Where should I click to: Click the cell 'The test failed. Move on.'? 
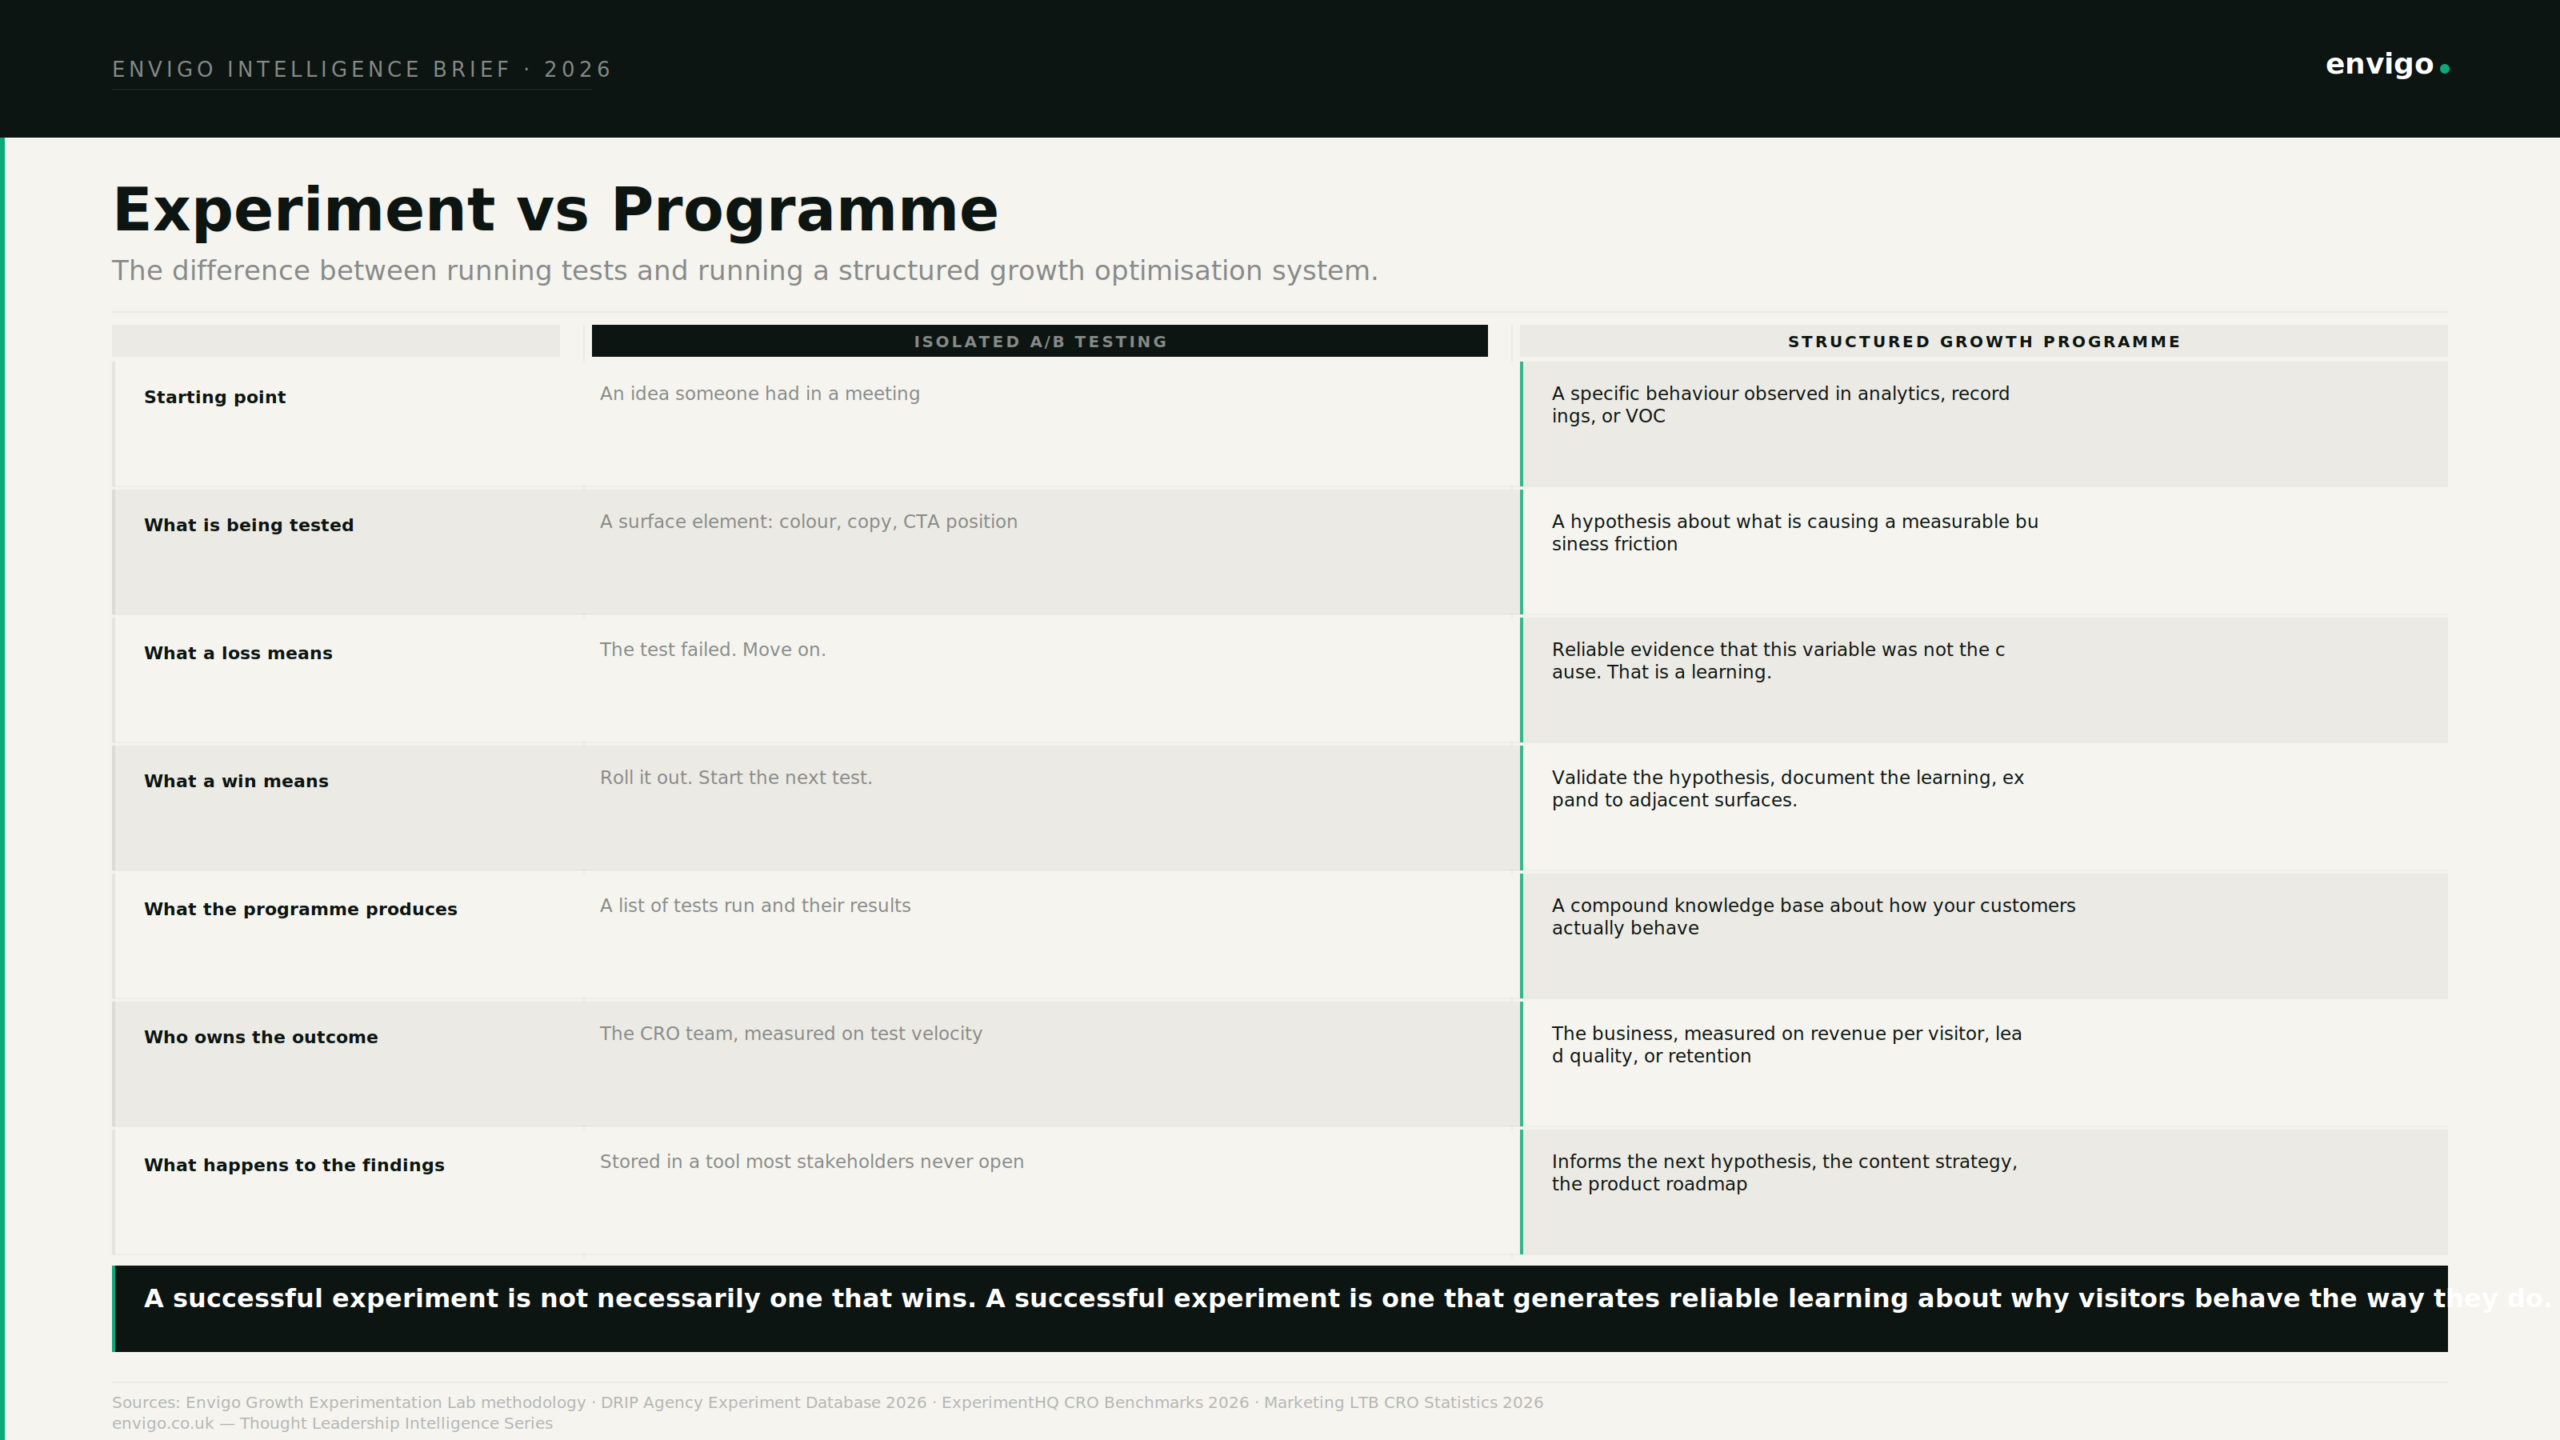[x=713, y=650]
